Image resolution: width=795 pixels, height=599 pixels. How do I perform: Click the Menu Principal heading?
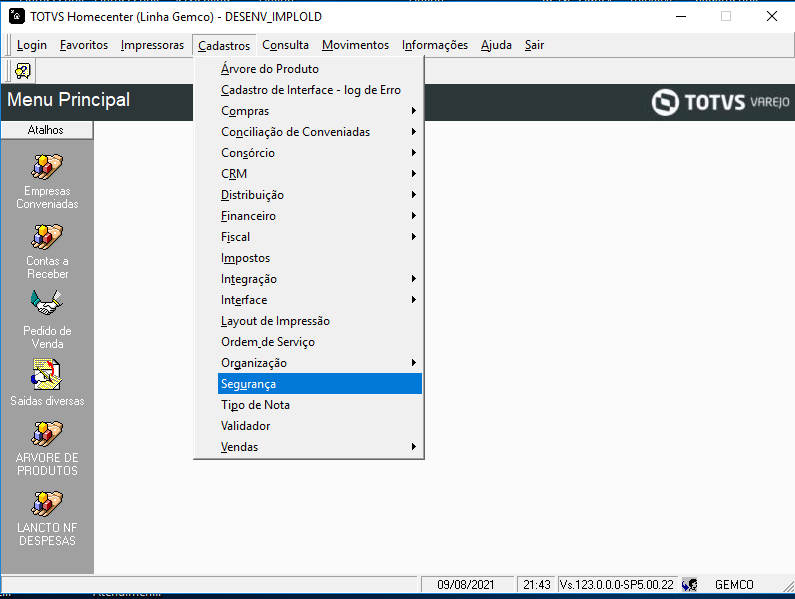(x=68, y=99)
